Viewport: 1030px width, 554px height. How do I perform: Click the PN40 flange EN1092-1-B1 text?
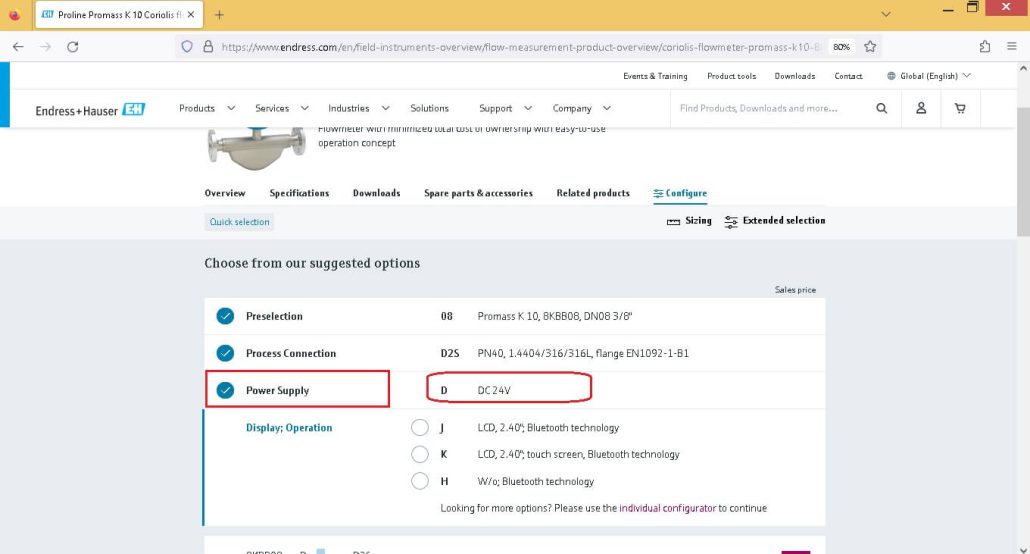583,354
